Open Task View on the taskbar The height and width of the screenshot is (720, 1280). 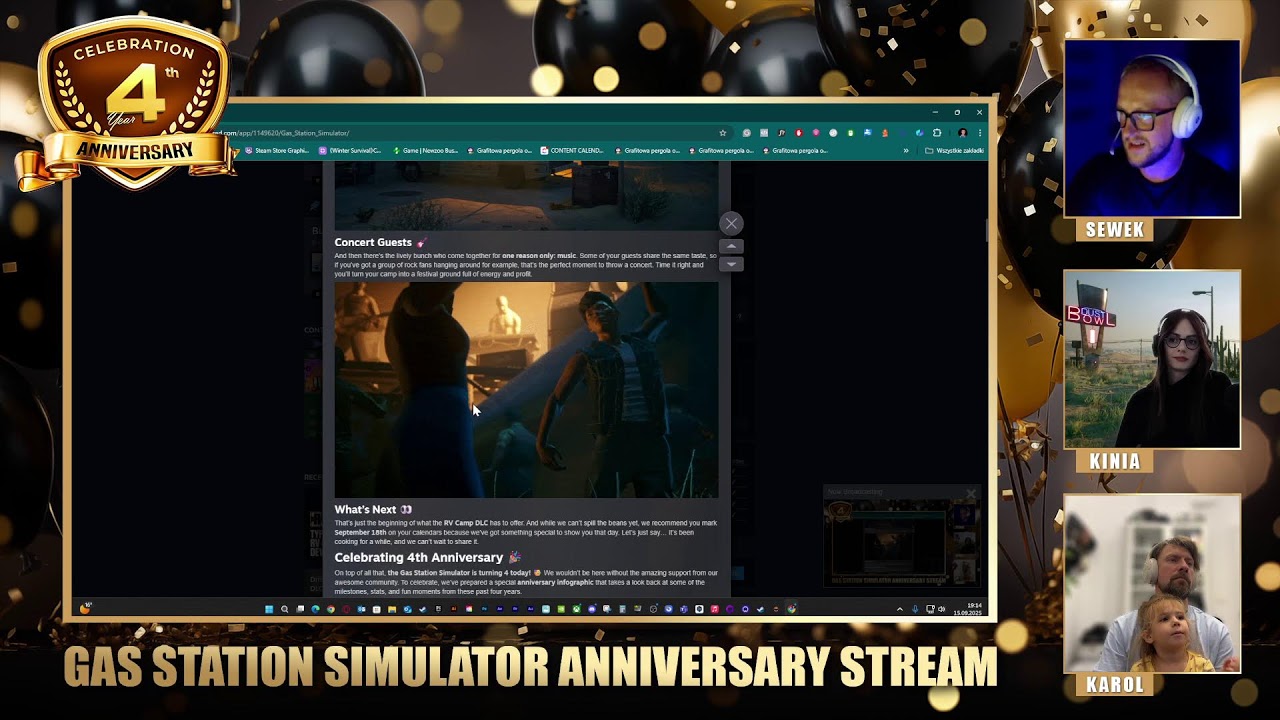[x=300, y=609]
